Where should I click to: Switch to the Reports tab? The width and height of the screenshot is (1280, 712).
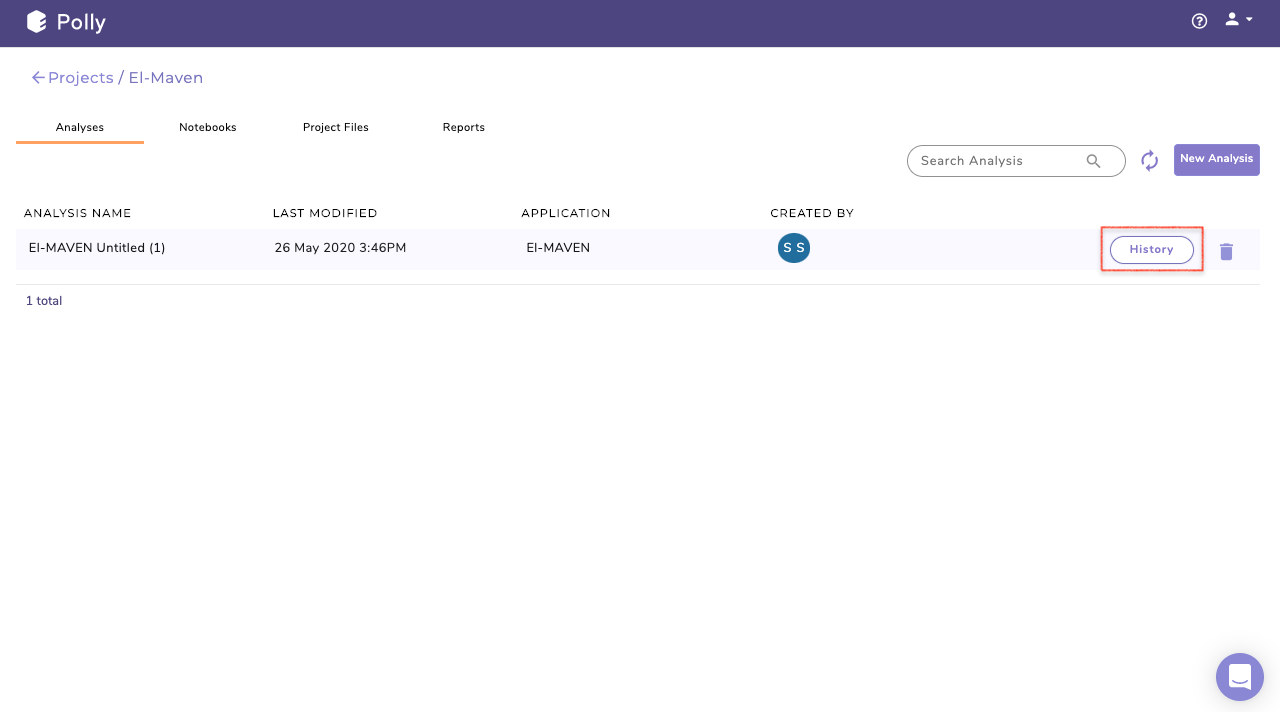(464, 127)
